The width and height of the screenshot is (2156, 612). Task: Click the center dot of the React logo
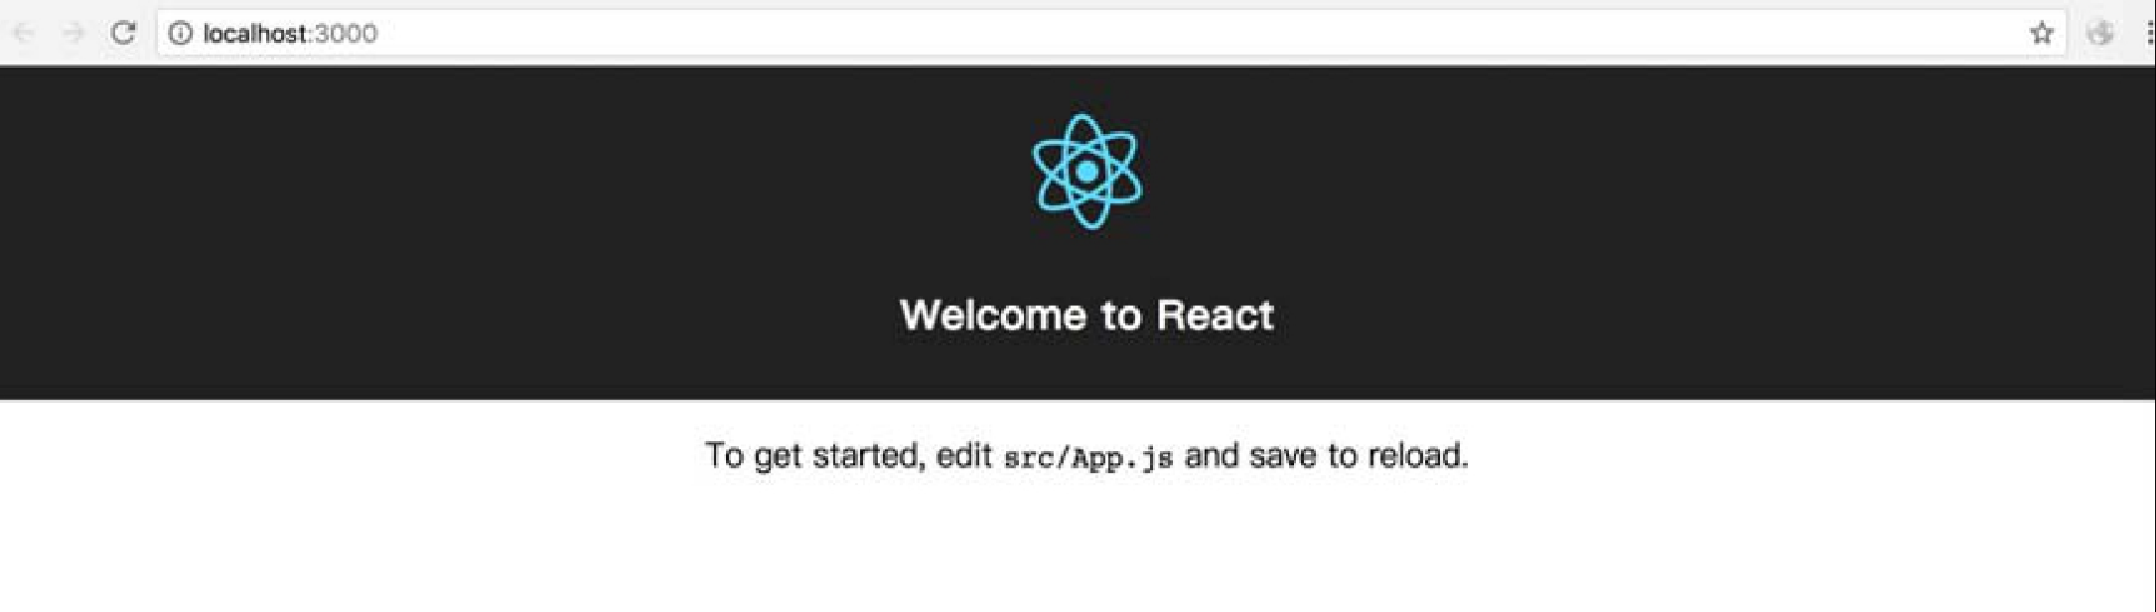click(1087, 171)
